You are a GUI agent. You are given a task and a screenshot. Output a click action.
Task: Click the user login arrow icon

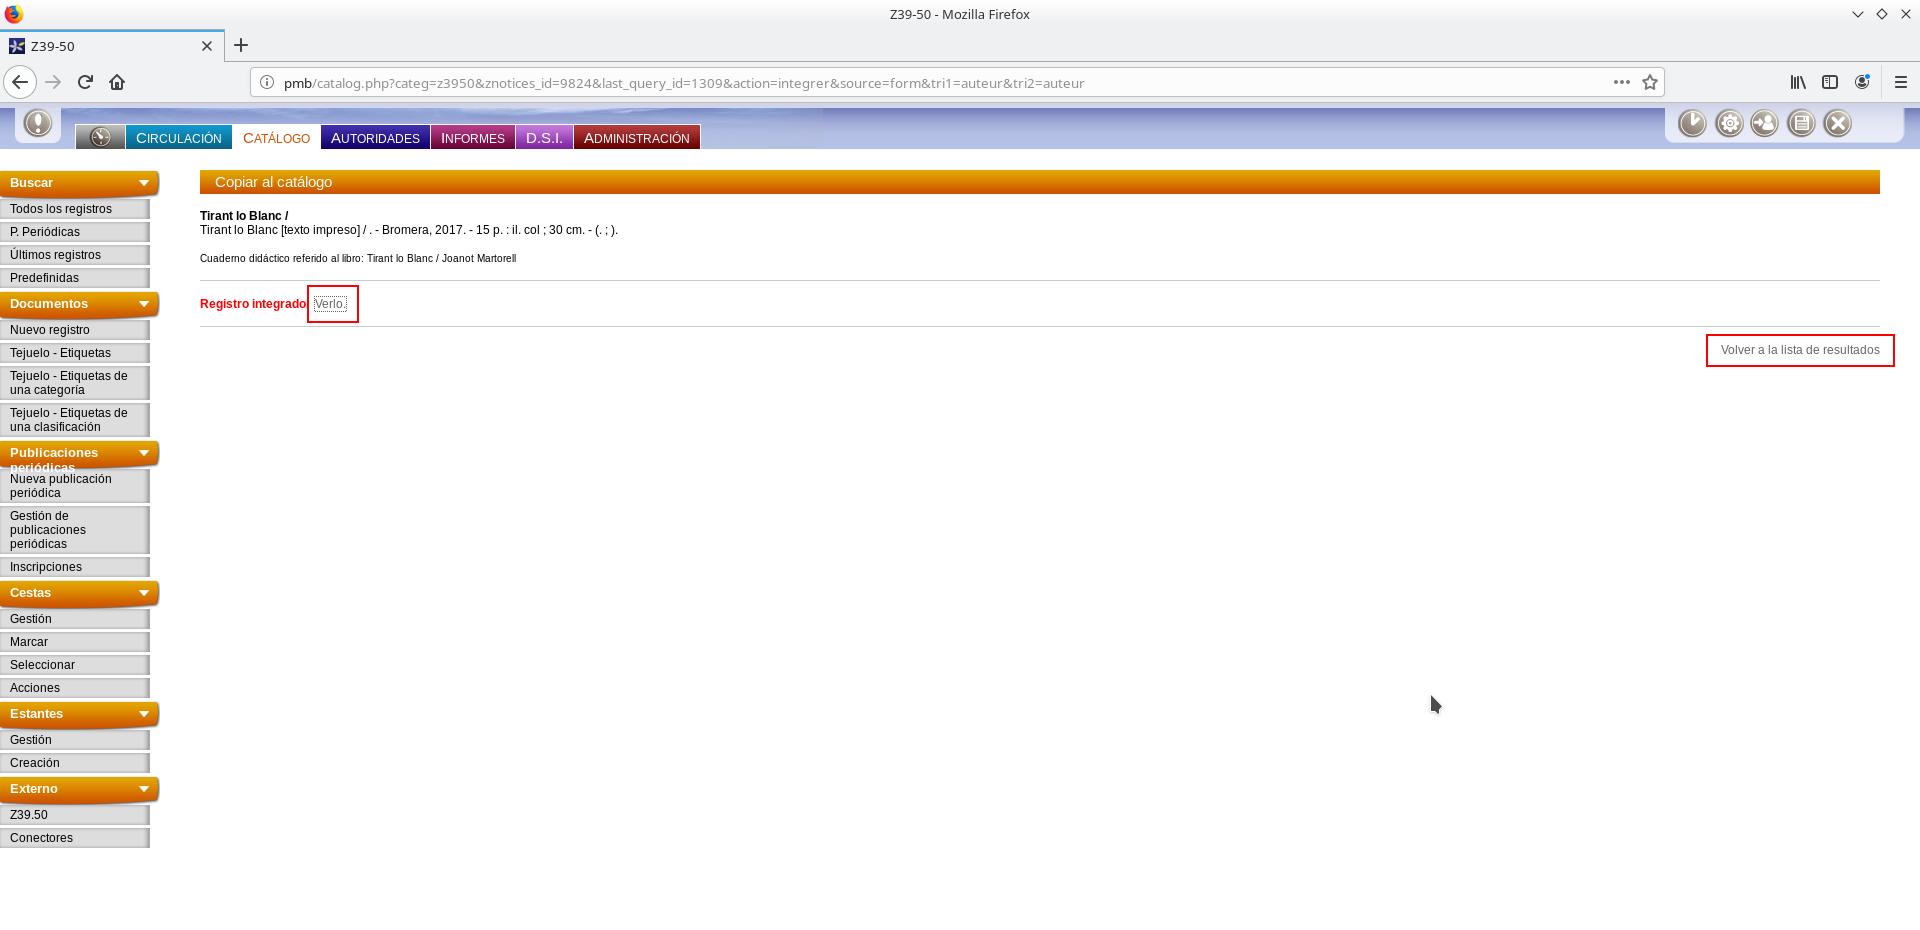pos(1765,123)
